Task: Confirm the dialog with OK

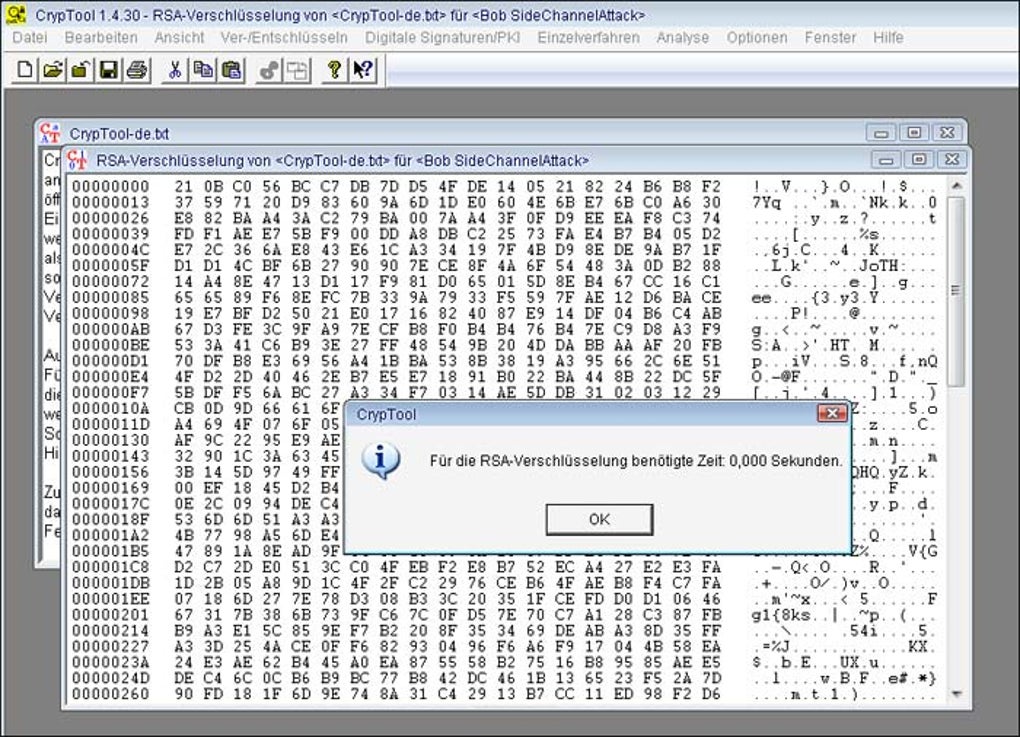Action: coord(599,519)
